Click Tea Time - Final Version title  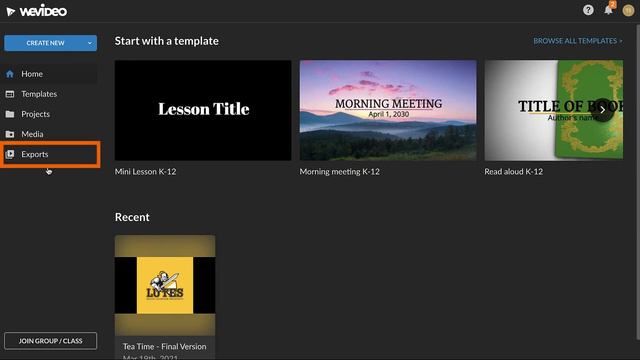(164, 346)
